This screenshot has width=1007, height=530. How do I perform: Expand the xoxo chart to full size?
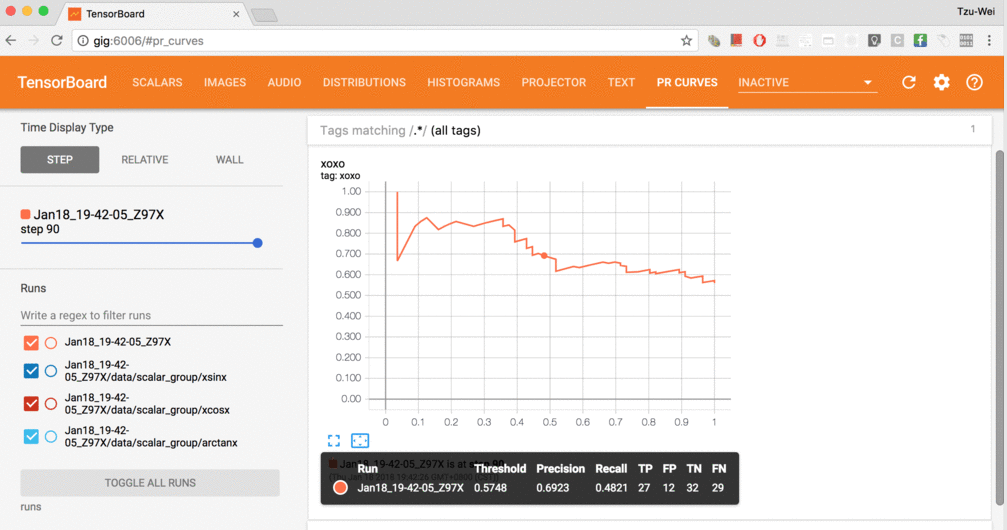click(334, 441)
